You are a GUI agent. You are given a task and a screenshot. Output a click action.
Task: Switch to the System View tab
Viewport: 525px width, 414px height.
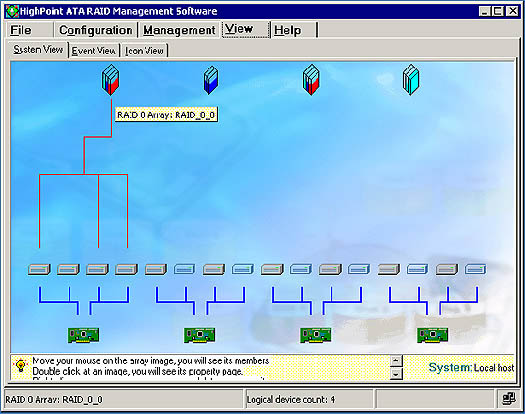tap(38, 50)
